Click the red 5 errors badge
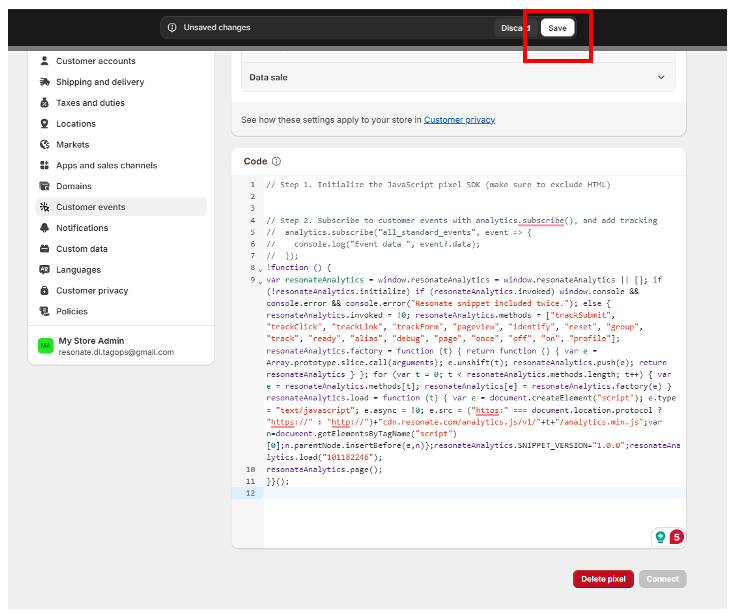Screen dimensions: 735x615 [x=676, y=537]
